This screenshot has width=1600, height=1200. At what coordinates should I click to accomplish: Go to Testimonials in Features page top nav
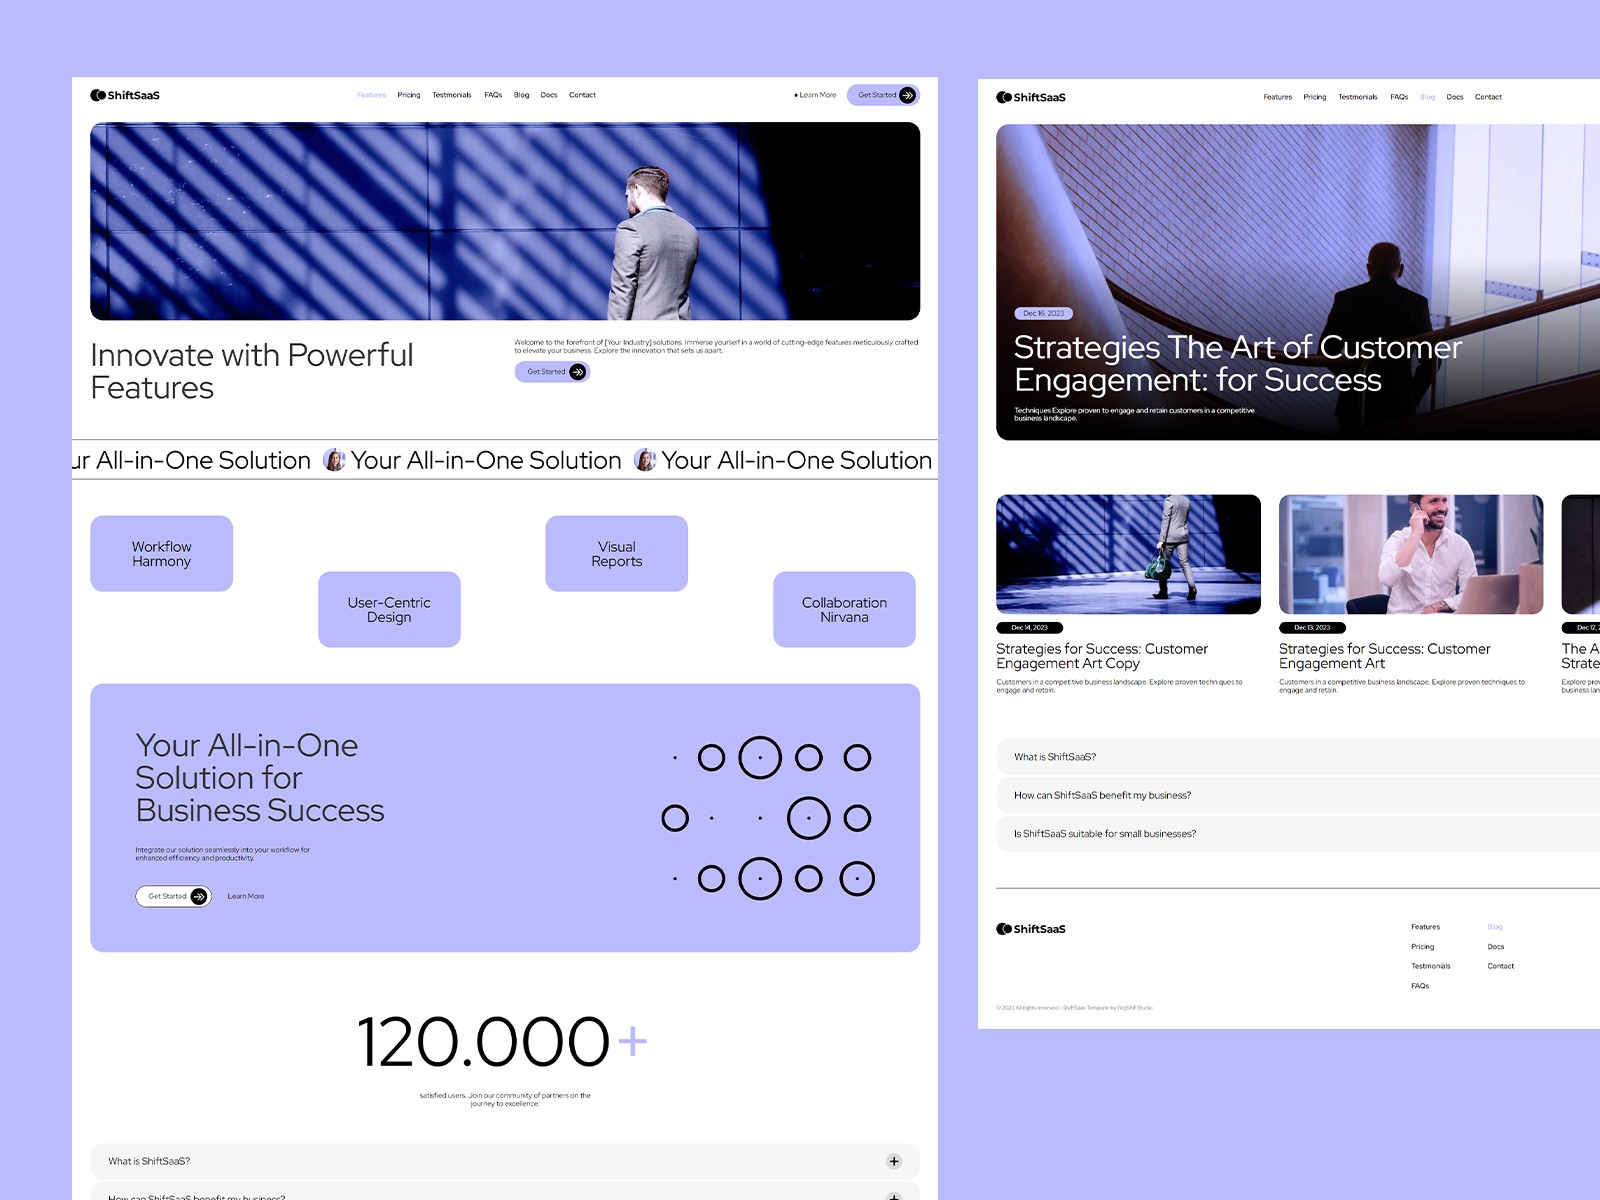tap(452, 95)
